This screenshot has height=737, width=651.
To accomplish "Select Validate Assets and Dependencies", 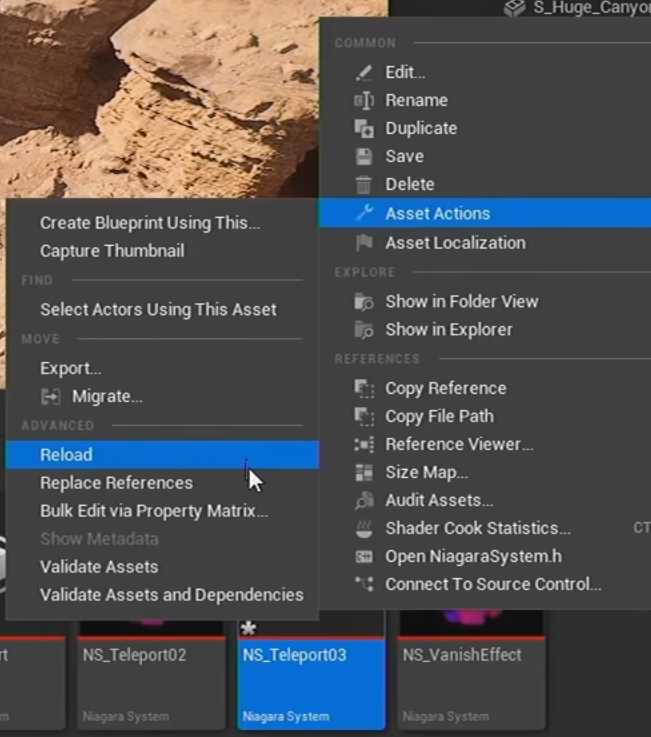I will click(162, 595).
